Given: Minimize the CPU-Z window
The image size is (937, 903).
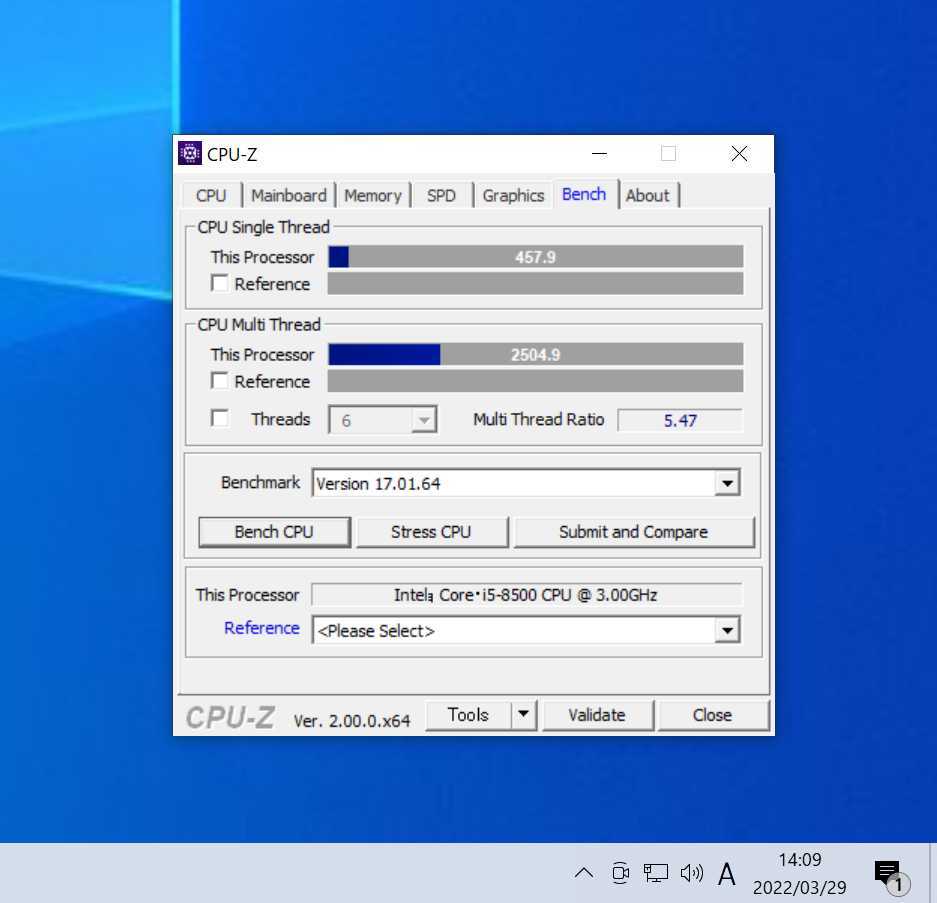Looking at the screenshot, I should [x=599, y=154].
